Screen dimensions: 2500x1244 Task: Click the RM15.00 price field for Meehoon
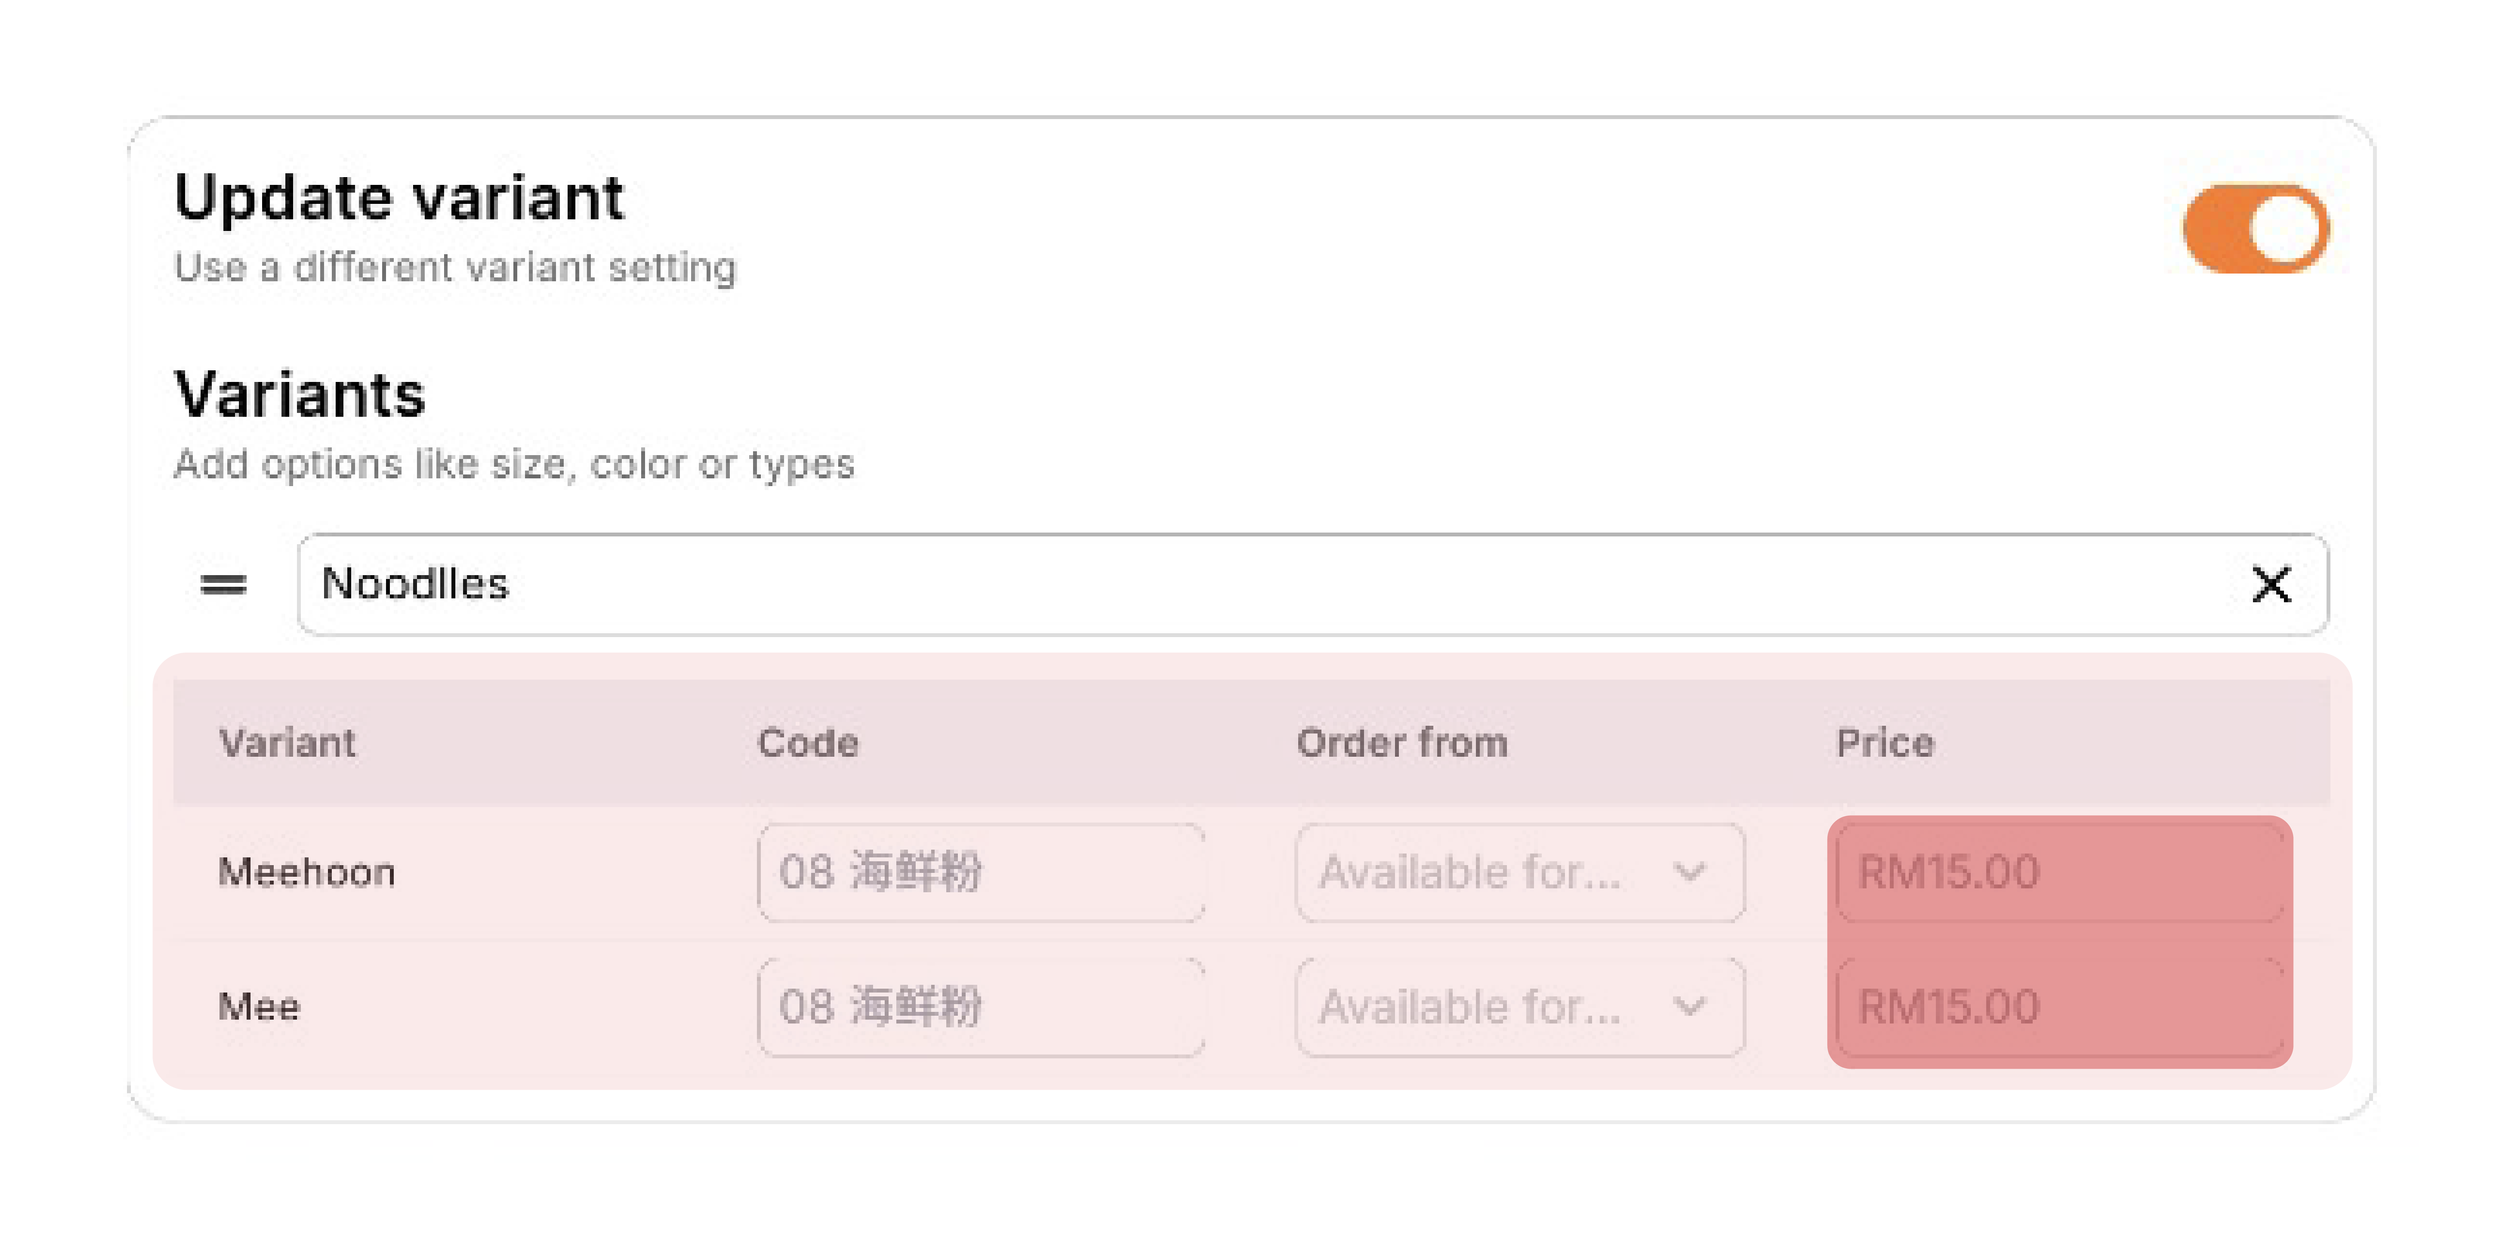[x=2059, y=872]
